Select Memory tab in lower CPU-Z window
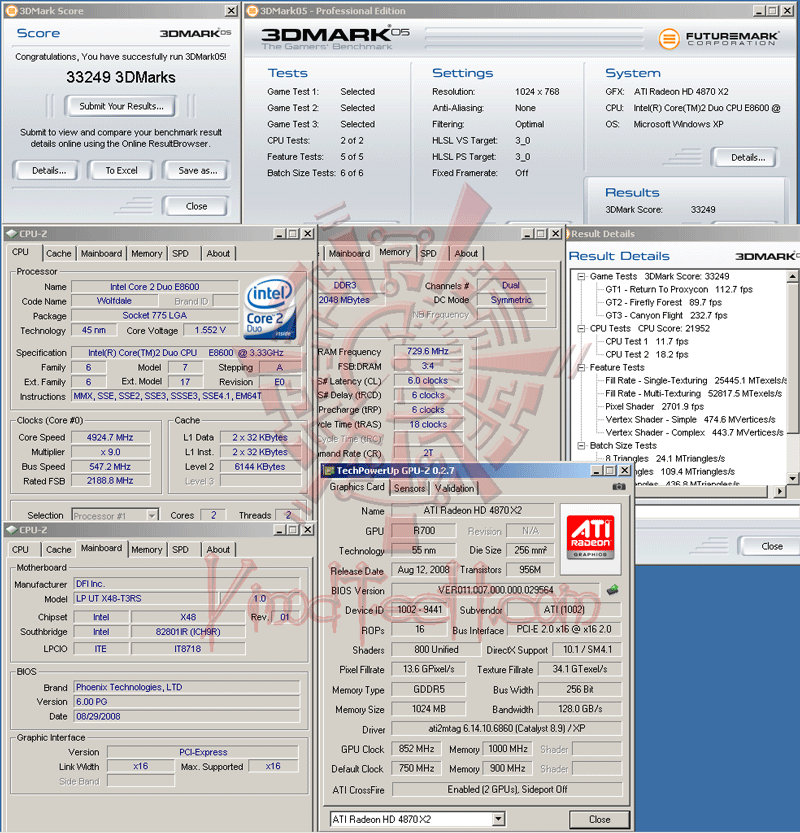800x833 pixels. (x=147, y=549)
